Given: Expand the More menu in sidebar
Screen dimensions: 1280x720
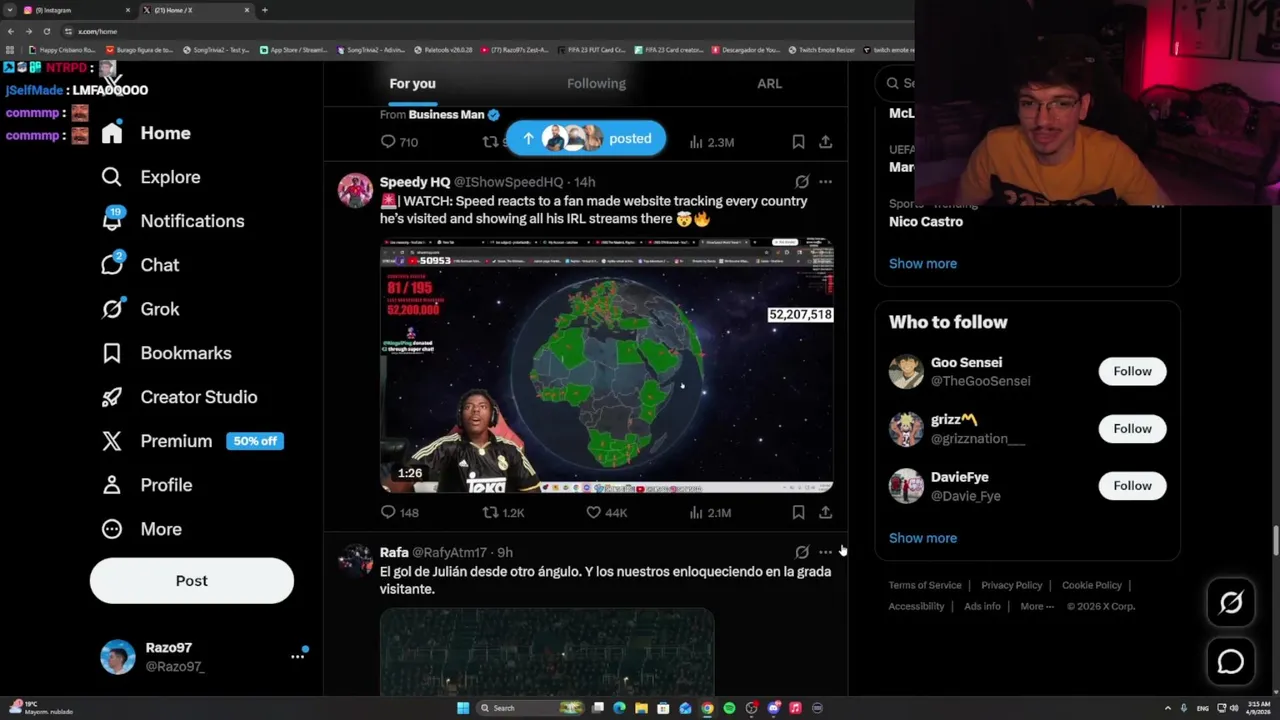Looking at the screenshot, I should point(141,529).
